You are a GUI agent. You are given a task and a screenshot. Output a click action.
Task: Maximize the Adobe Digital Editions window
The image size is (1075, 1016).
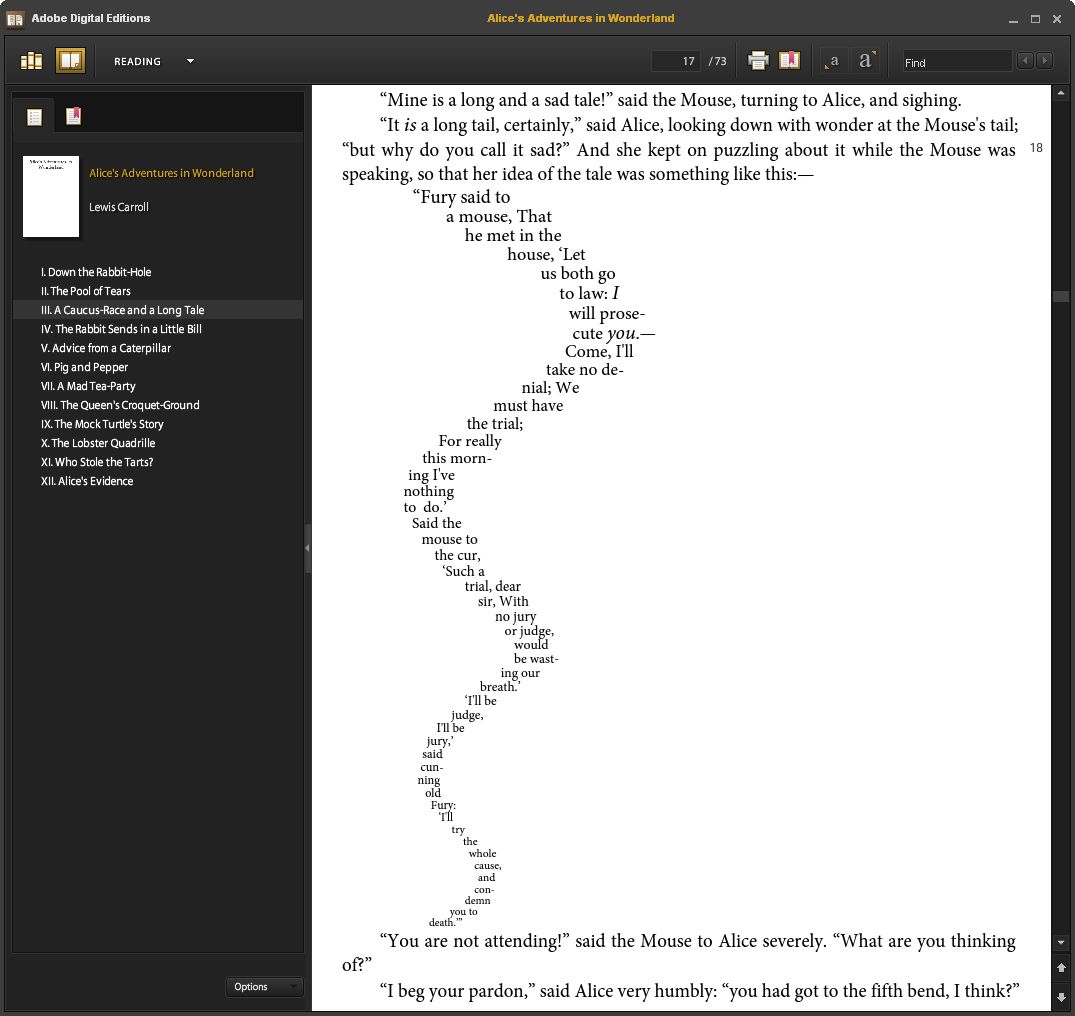click(1035, 19)
